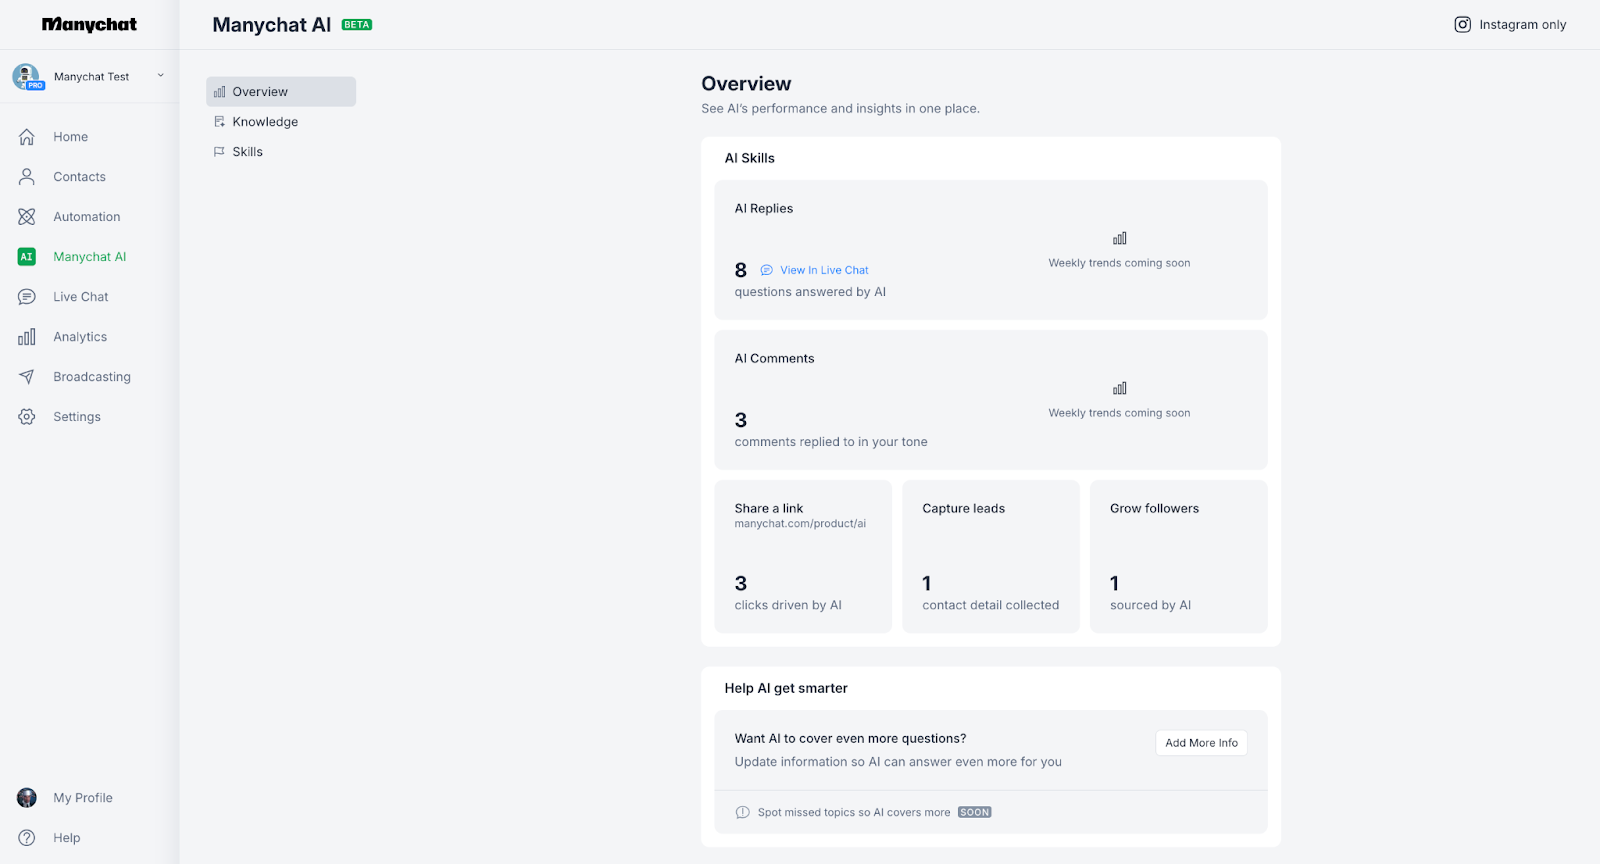The image size is (1600, 864).
Task: Select the Live Chat bubble icon
Action: coord(27,297)
